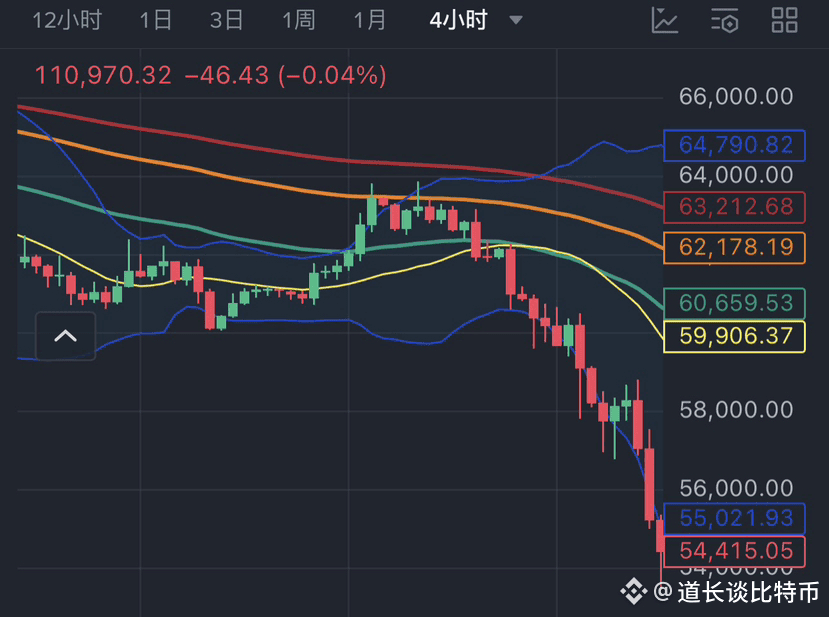
Task: Select the 1日 timeframe tab
Action: point(156,20)
